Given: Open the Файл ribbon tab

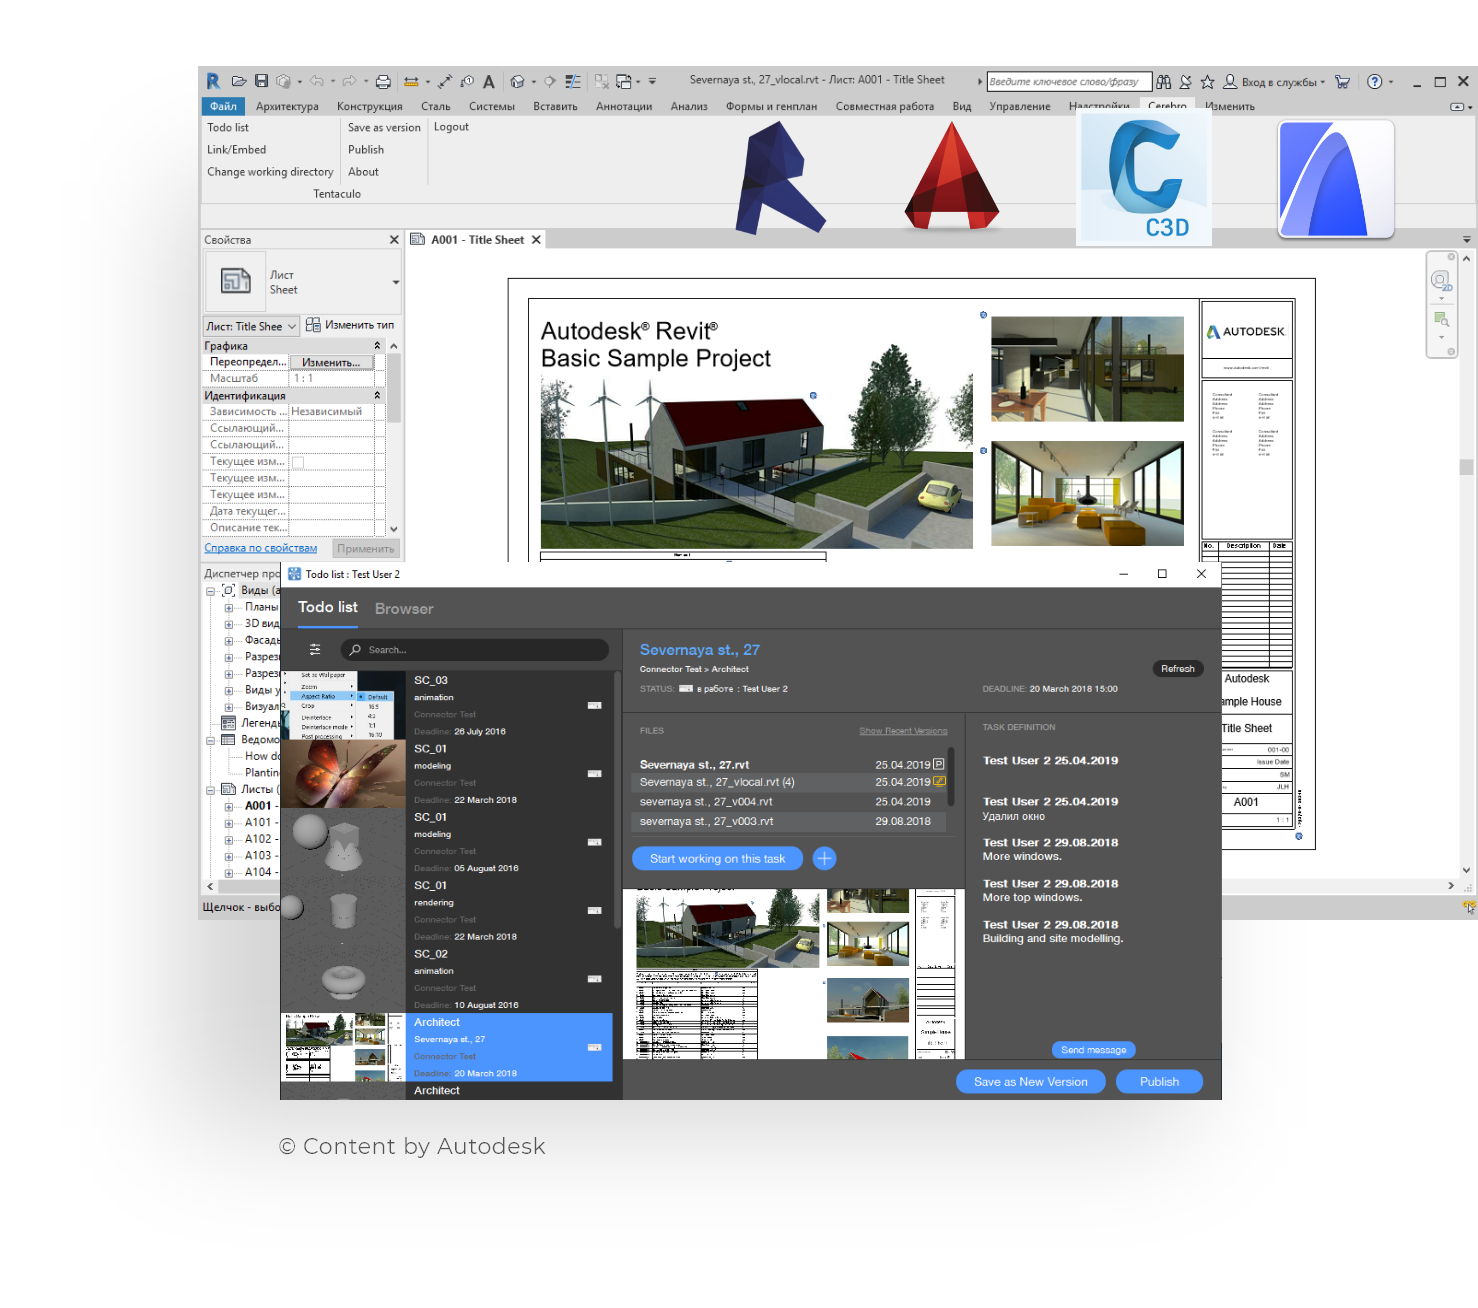Looking at the screenshot, I should [x=223, y=106].
